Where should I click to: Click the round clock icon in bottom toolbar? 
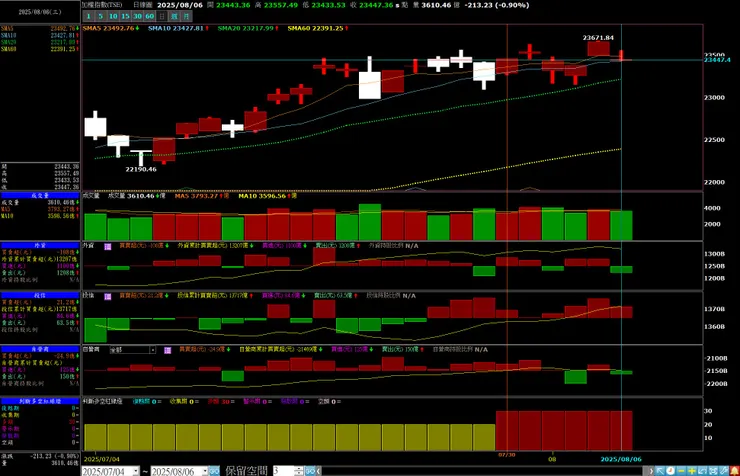pos(670,471)
